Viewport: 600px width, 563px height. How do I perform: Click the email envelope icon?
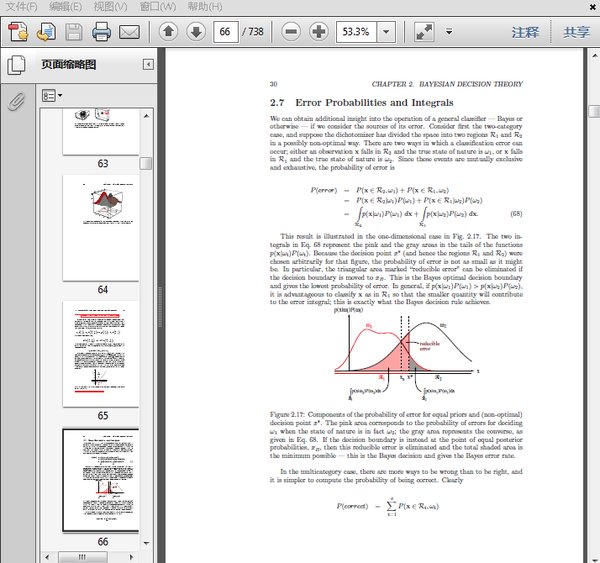(129, 32)
